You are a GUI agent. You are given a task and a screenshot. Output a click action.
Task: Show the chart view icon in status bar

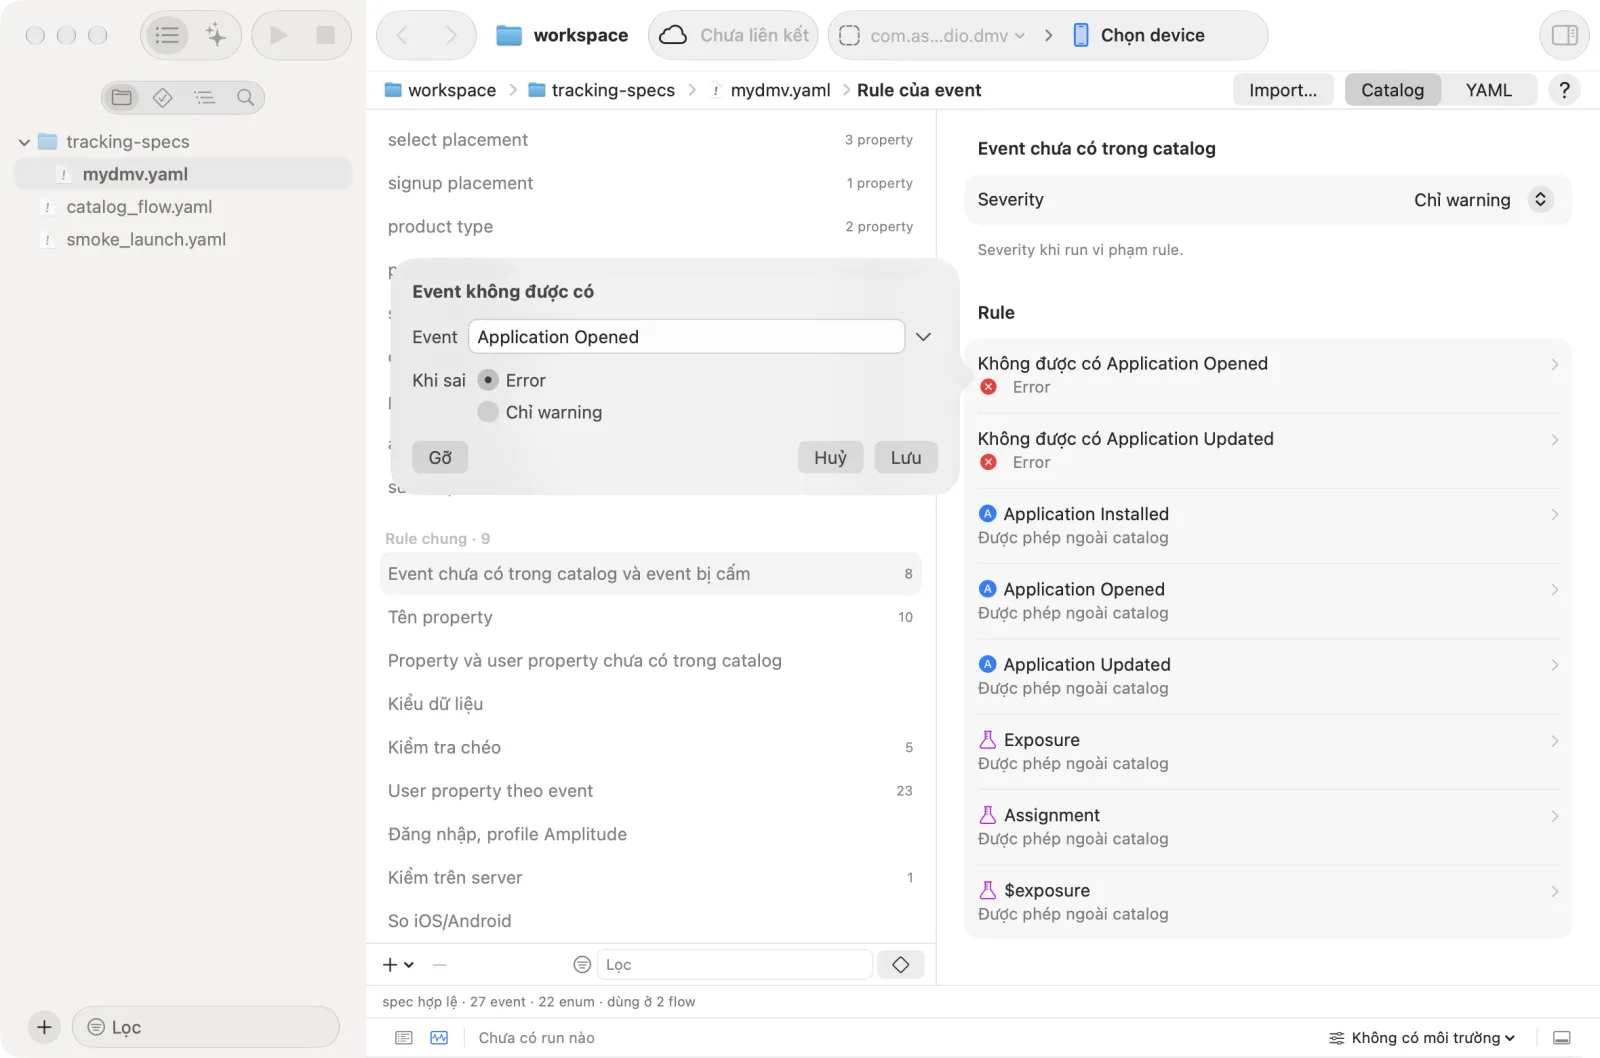439,1038
